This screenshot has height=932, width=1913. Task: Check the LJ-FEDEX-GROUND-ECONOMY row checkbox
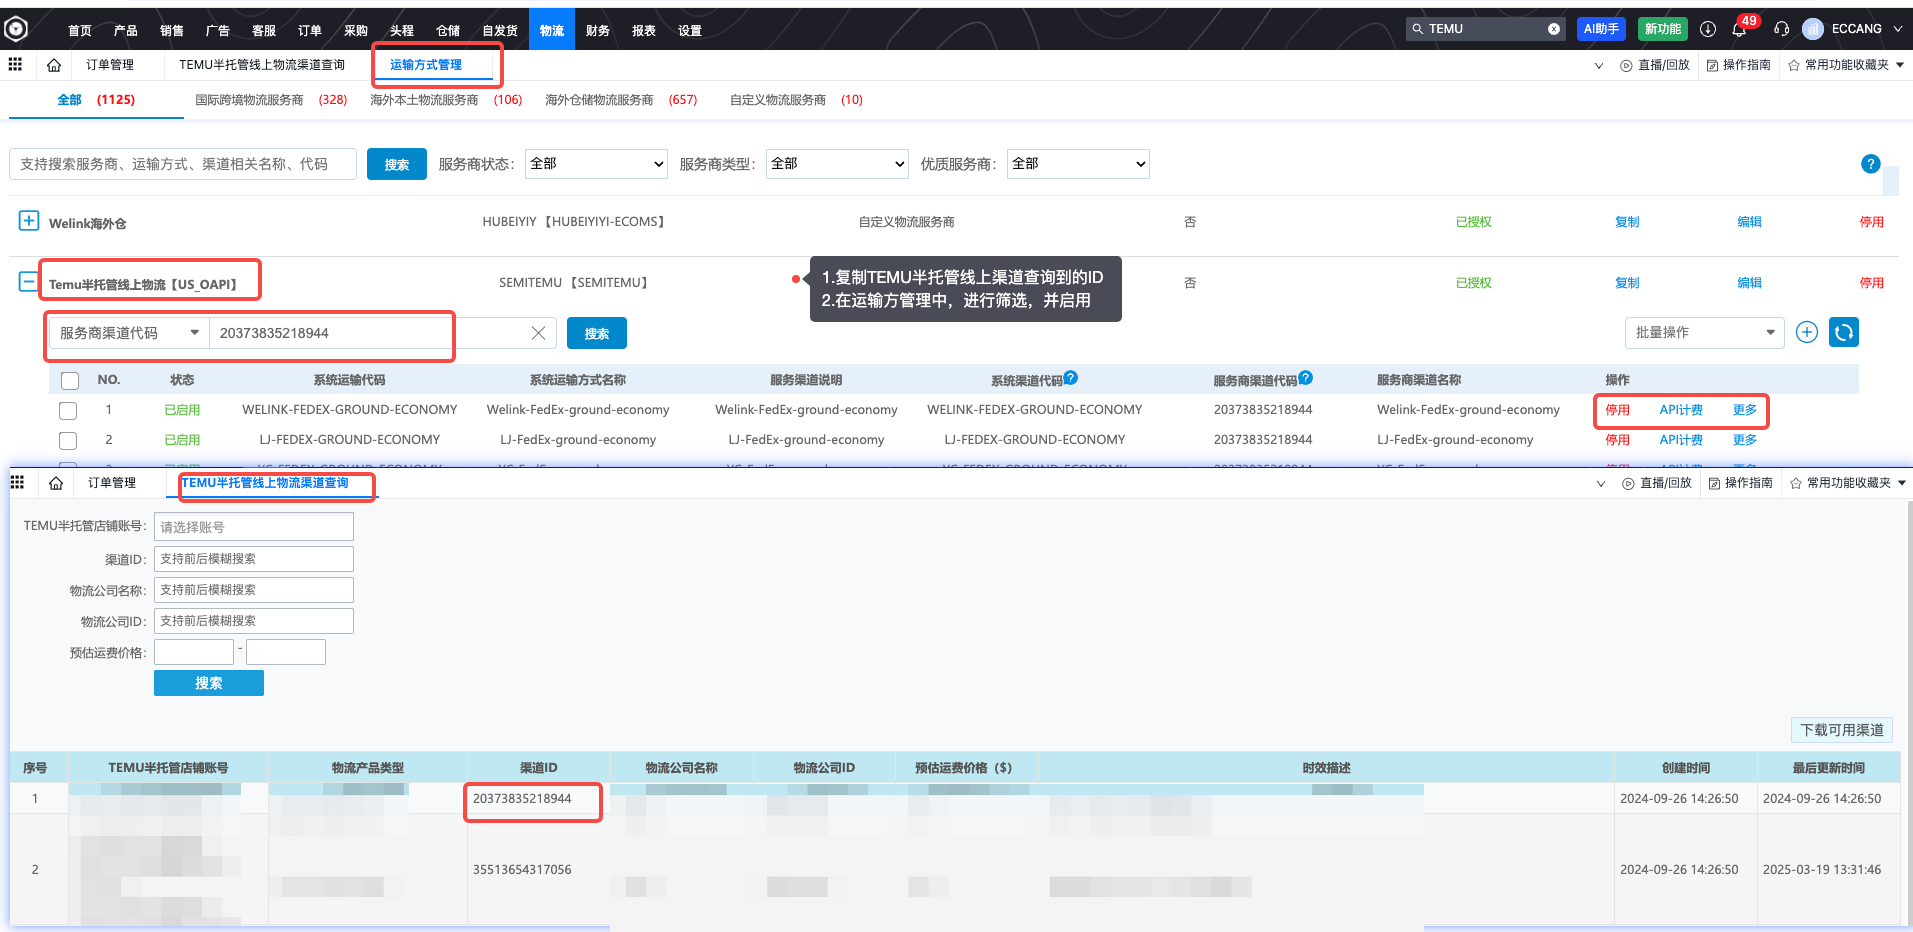pos(67,440)
